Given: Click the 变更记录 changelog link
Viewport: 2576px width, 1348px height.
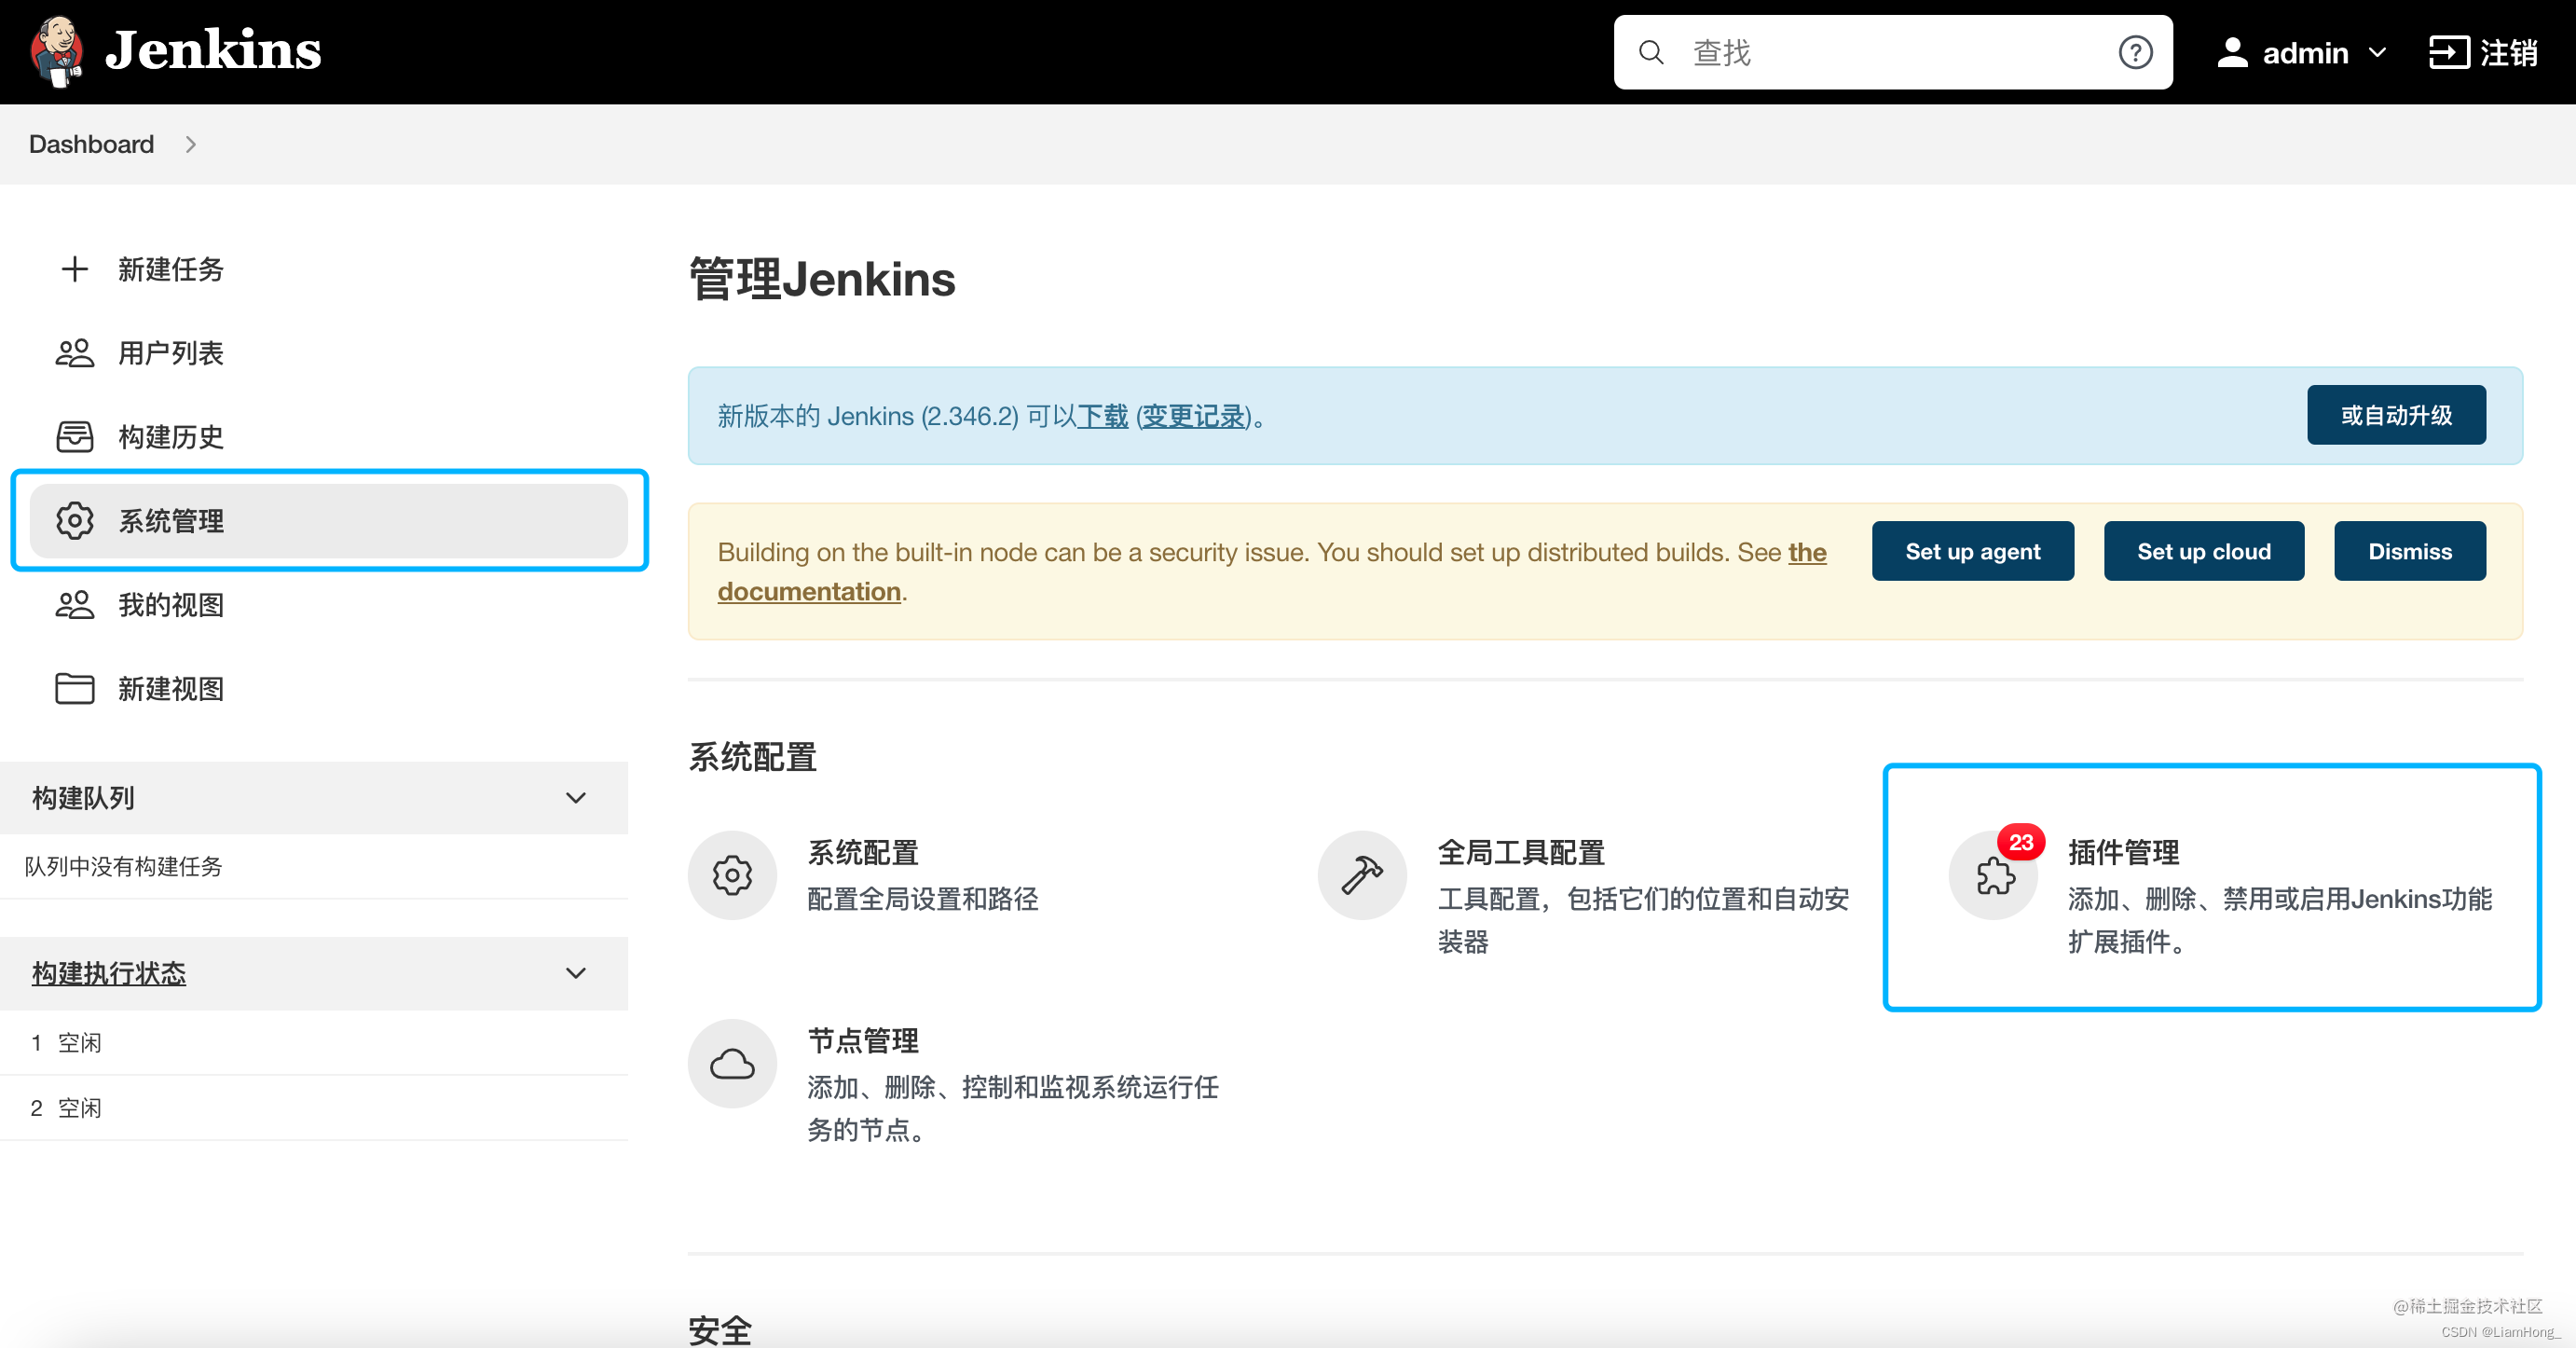Looking at the screenshot, I should [x=1193, y=416].
